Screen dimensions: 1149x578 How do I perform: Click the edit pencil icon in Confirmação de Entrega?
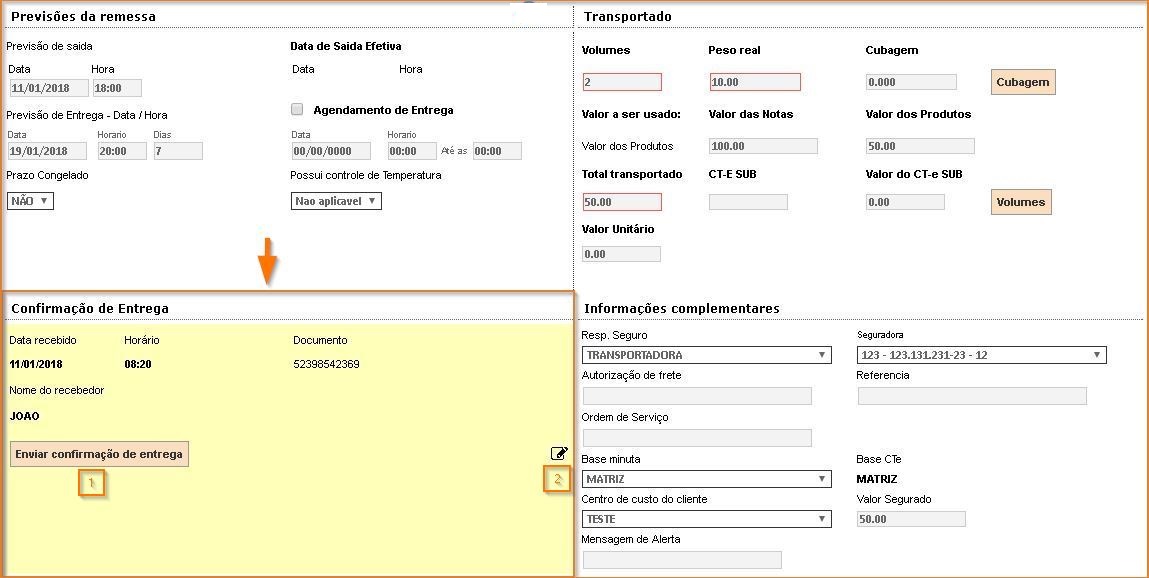559,453
